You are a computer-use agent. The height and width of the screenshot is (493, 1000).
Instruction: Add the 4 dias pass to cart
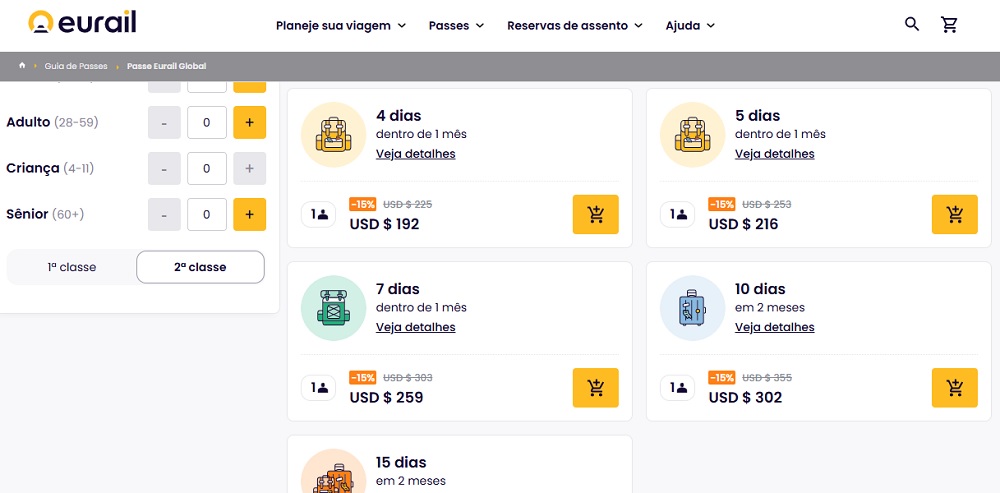coord(595,214)
